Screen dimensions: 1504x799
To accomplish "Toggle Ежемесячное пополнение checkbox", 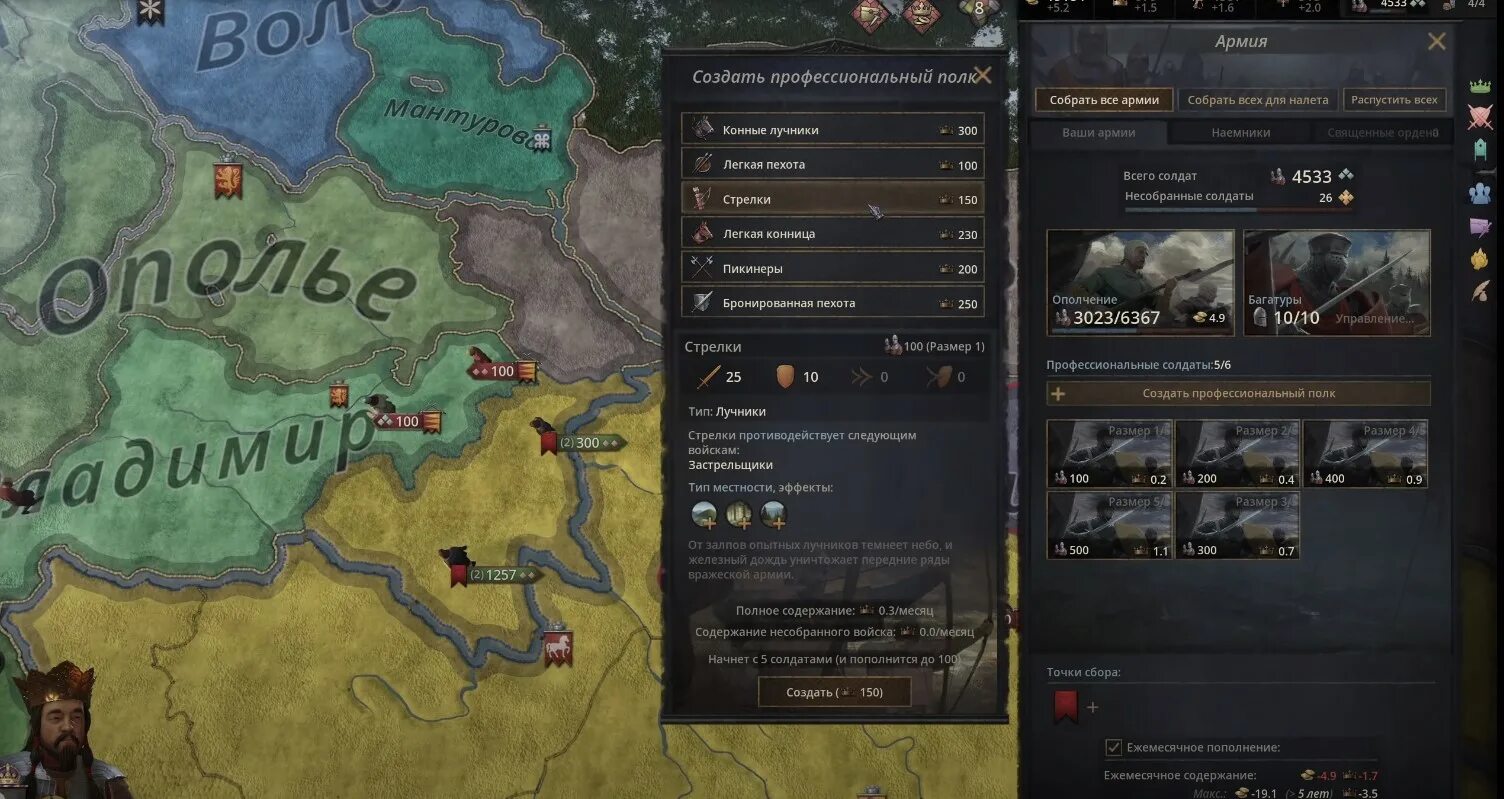I will point(1113,747).
